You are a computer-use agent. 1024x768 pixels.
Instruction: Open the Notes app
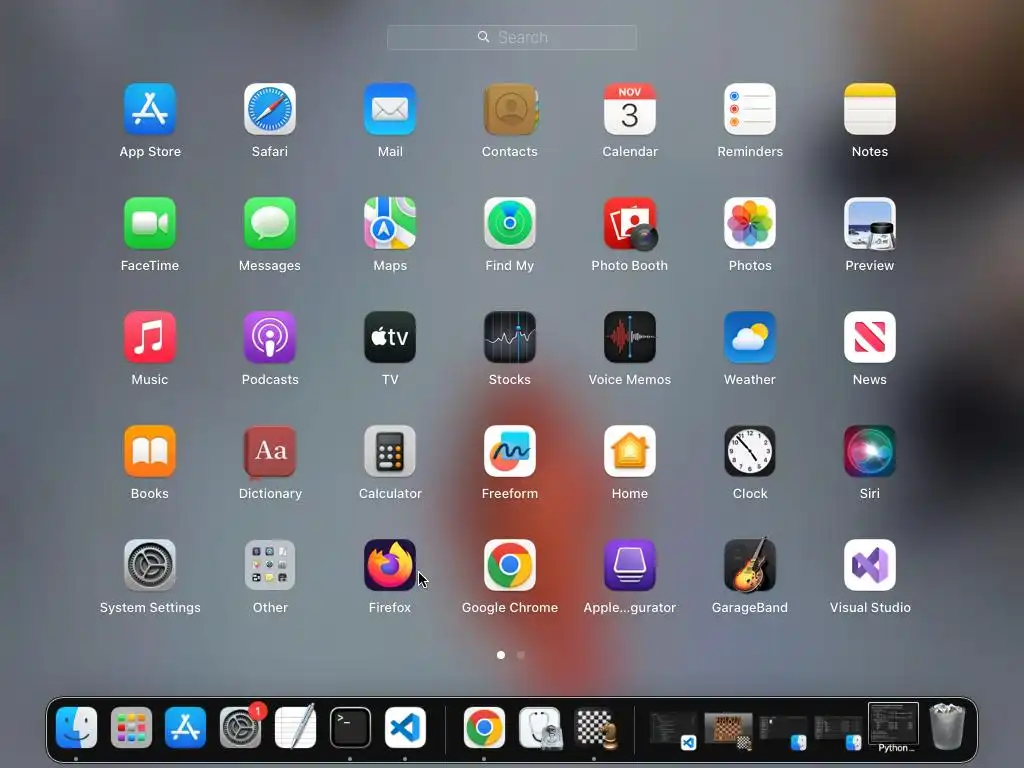click(x=870, y=109)
